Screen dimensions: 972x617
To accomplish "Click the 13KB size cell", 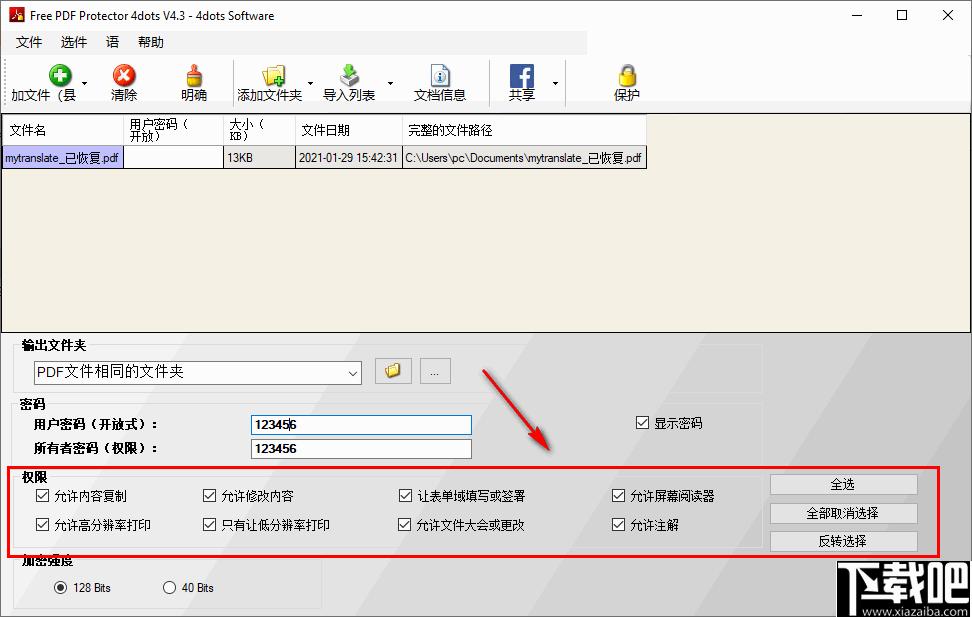I will pyautogui.click(x=260, y=158).
